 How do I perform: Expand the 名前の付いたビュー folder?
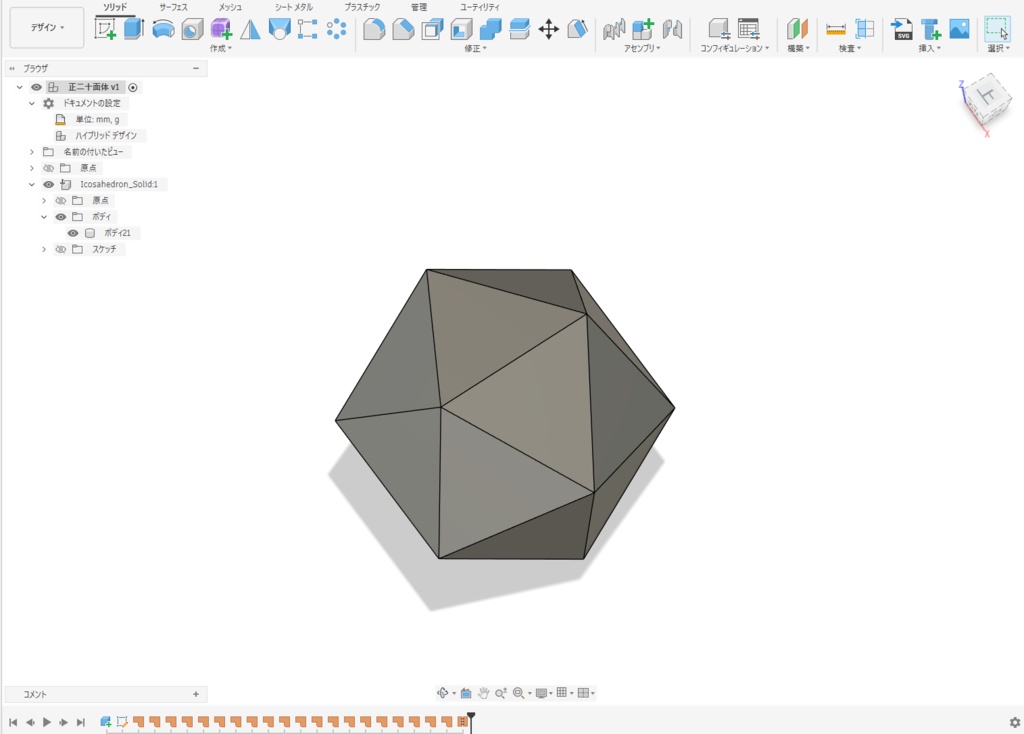30,151
